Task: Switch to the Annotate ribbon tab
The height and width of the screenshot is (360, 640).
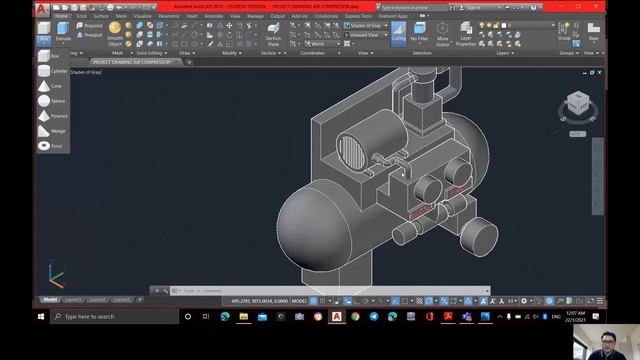Action: coord(213,16)
